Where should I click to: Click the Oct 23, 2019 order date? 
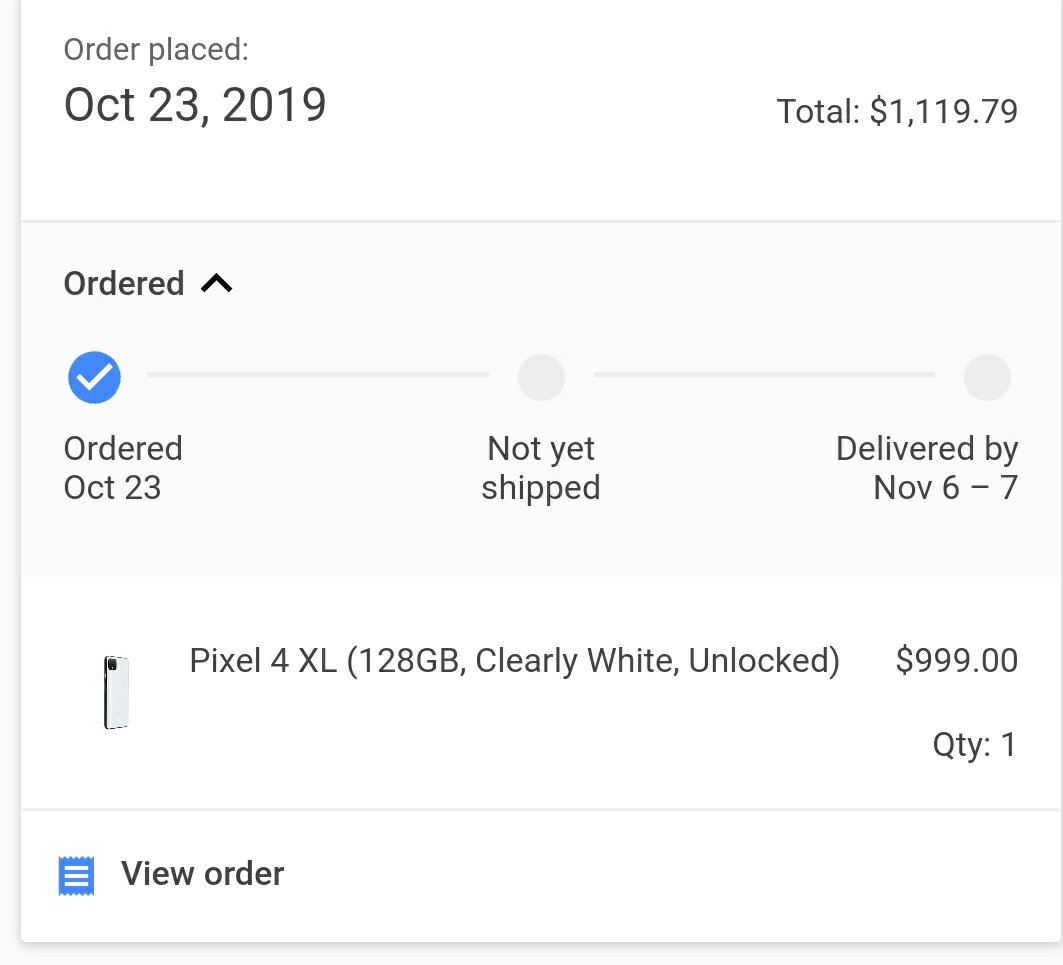pyautogui.click(x=195, y=105)
